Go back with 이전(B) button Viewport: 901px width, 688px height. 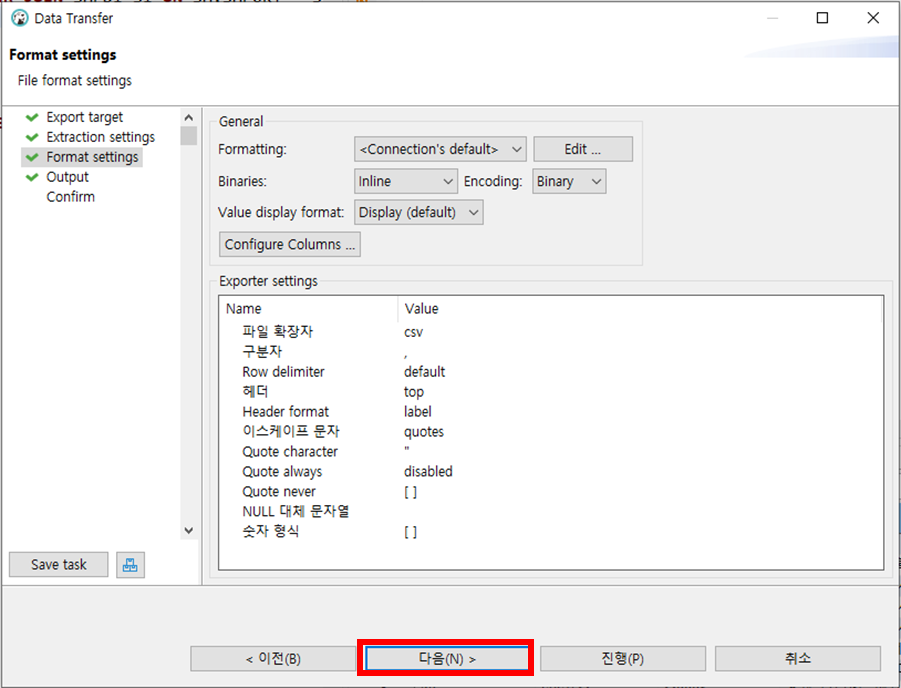coord(274,659)
